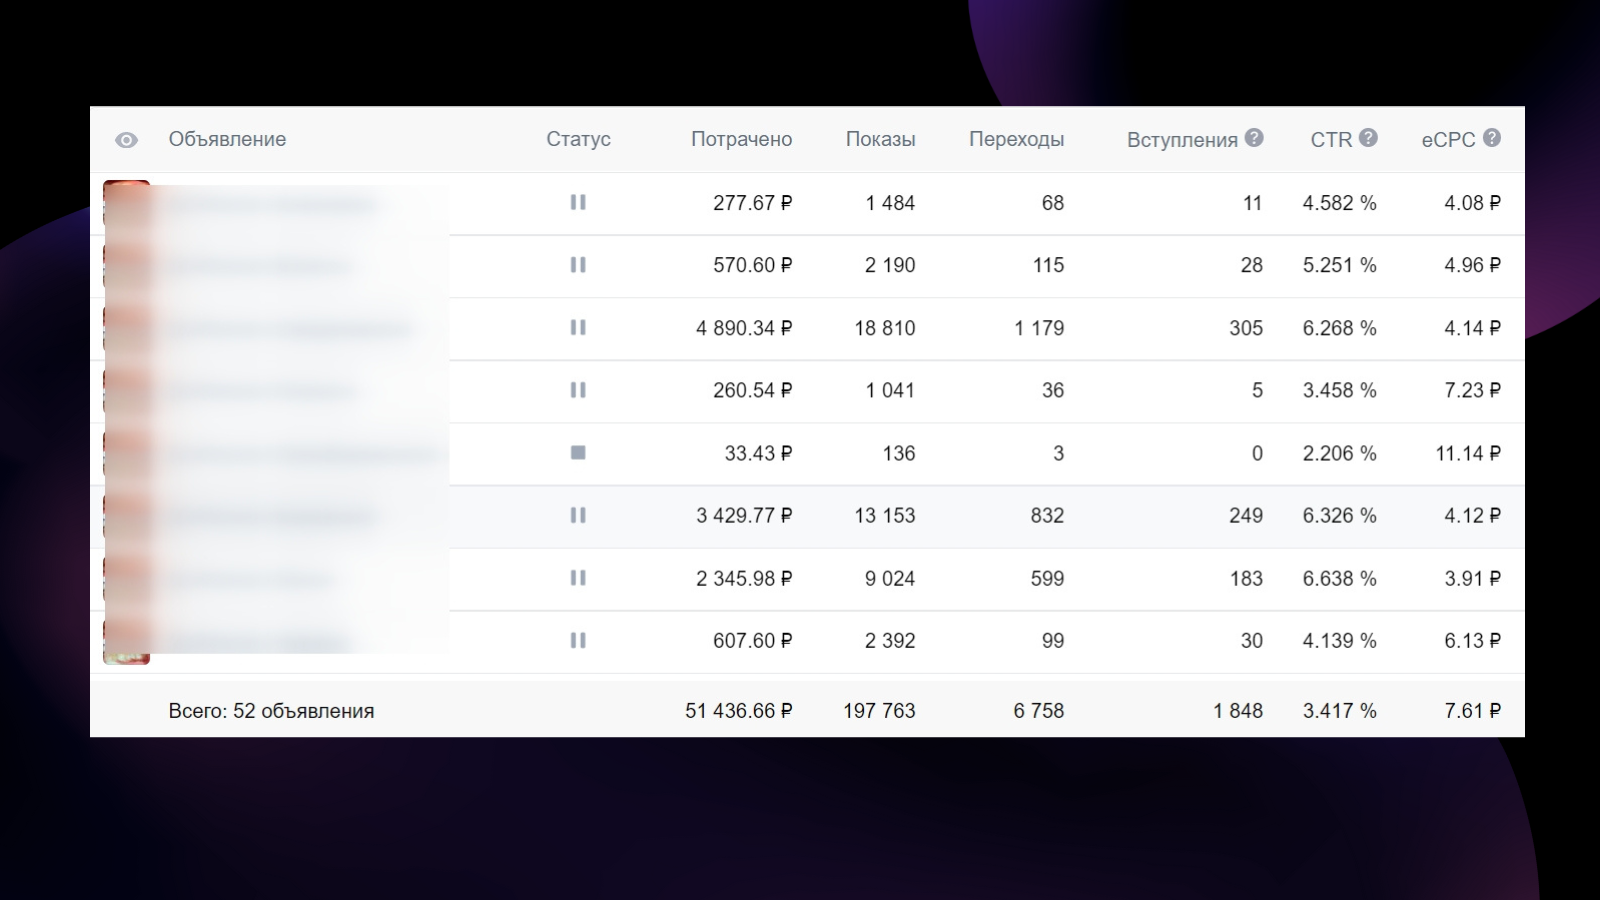
Task: Toggle the eye visibility icon in header
Action: [x=126, y=140]
